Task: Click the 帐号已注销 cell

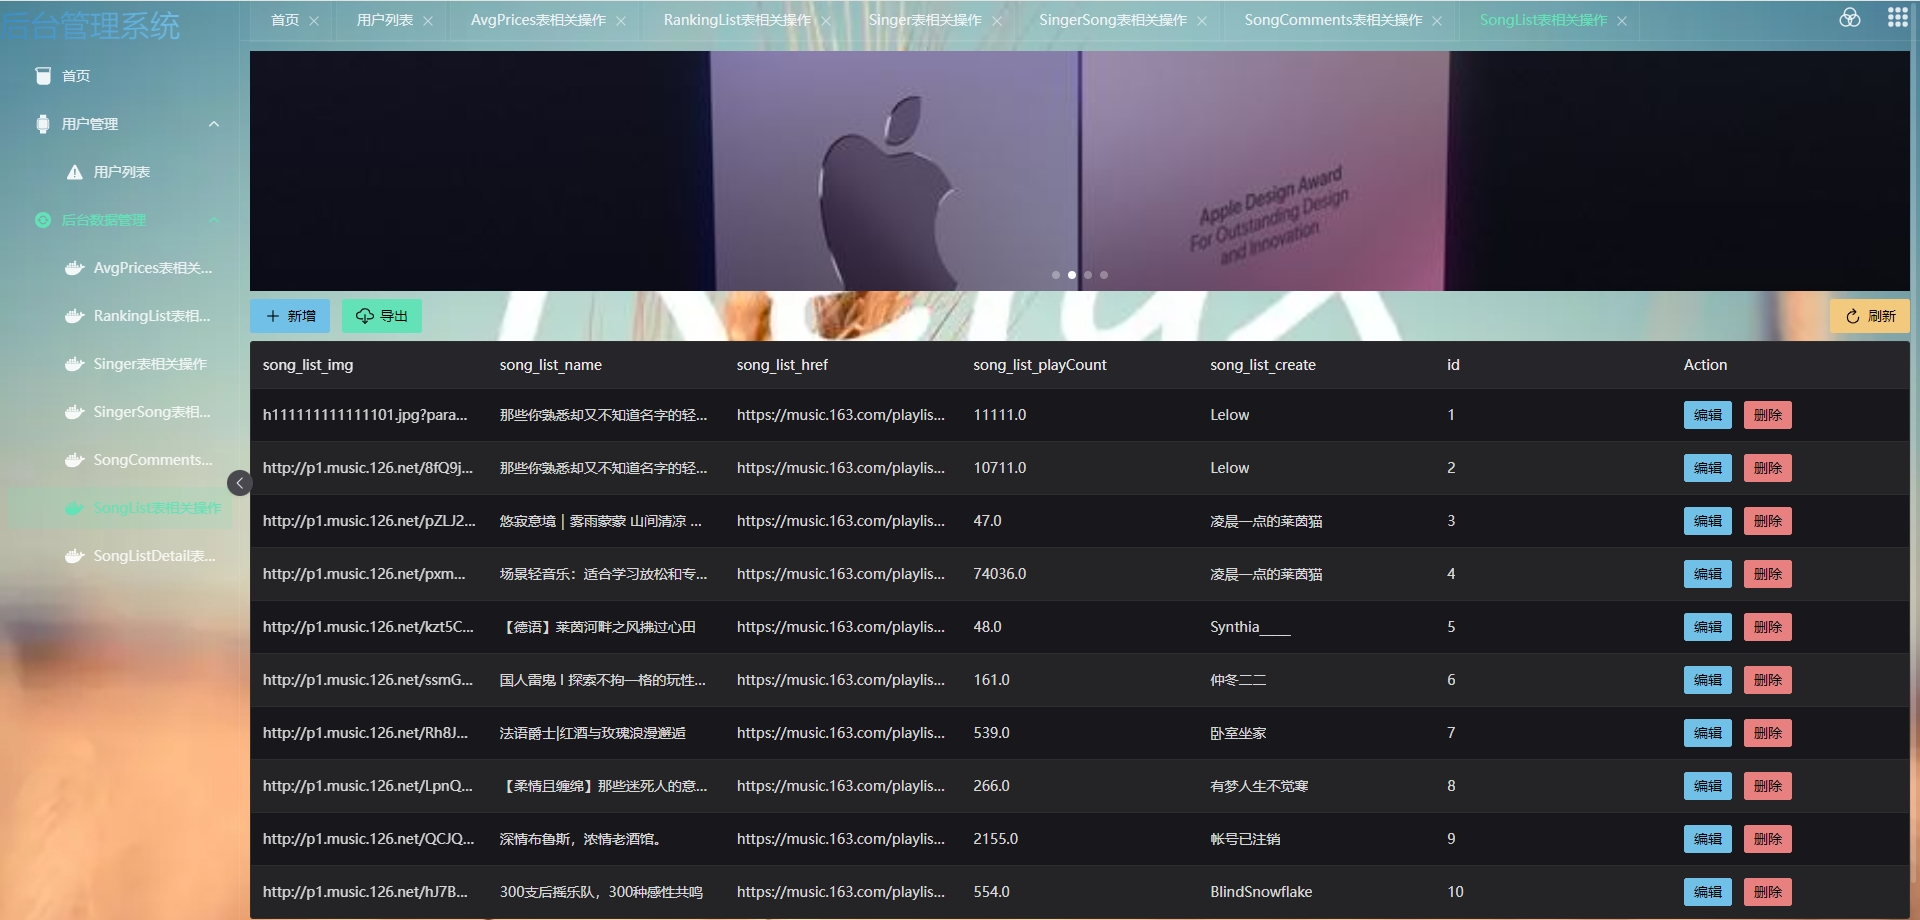Action: (1245, 839)
